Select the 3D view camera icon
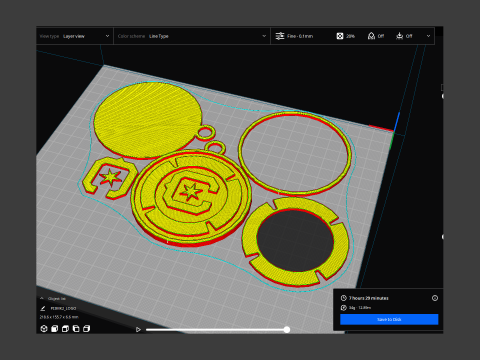This screenshot has height=360, width=480. pos(44,329)
